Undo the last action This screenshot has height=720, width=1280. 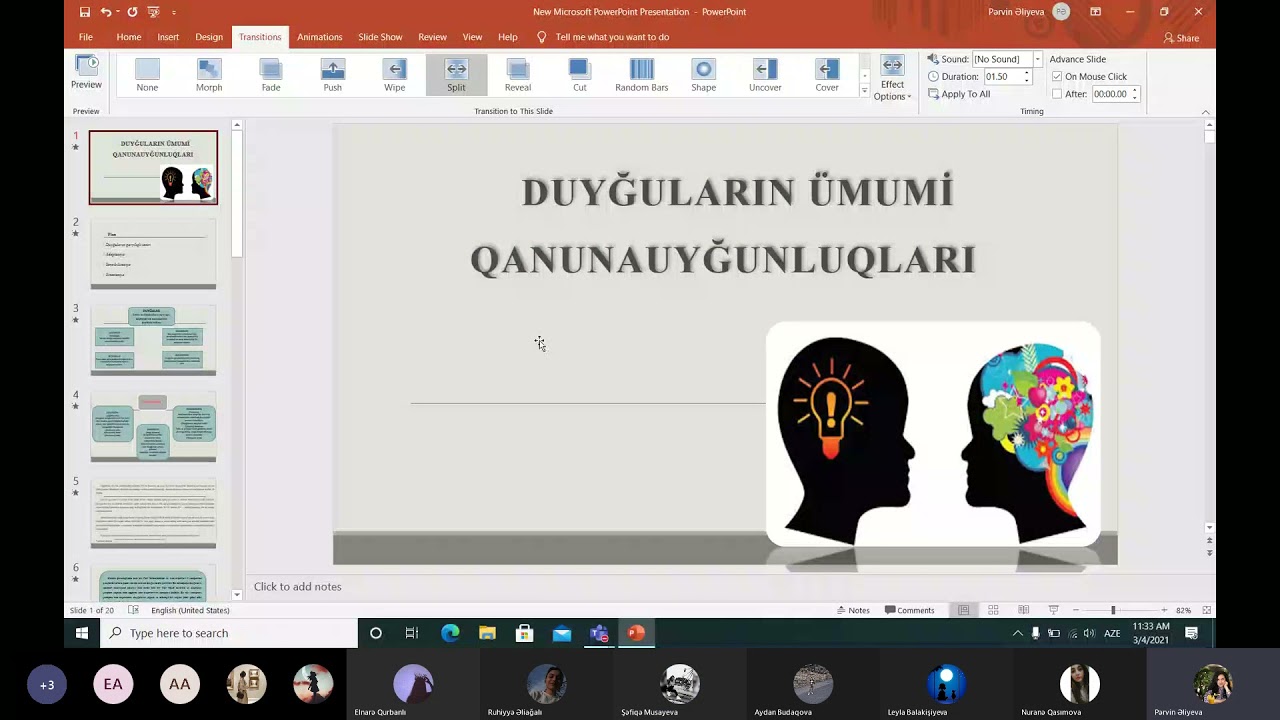click(x=105, y=12)
